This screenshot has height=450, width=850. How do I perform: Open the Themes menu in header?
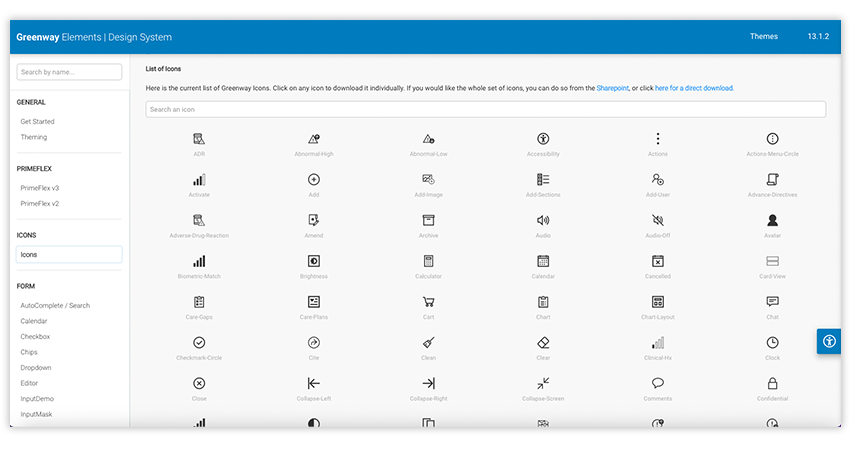[x=763, y=37]
